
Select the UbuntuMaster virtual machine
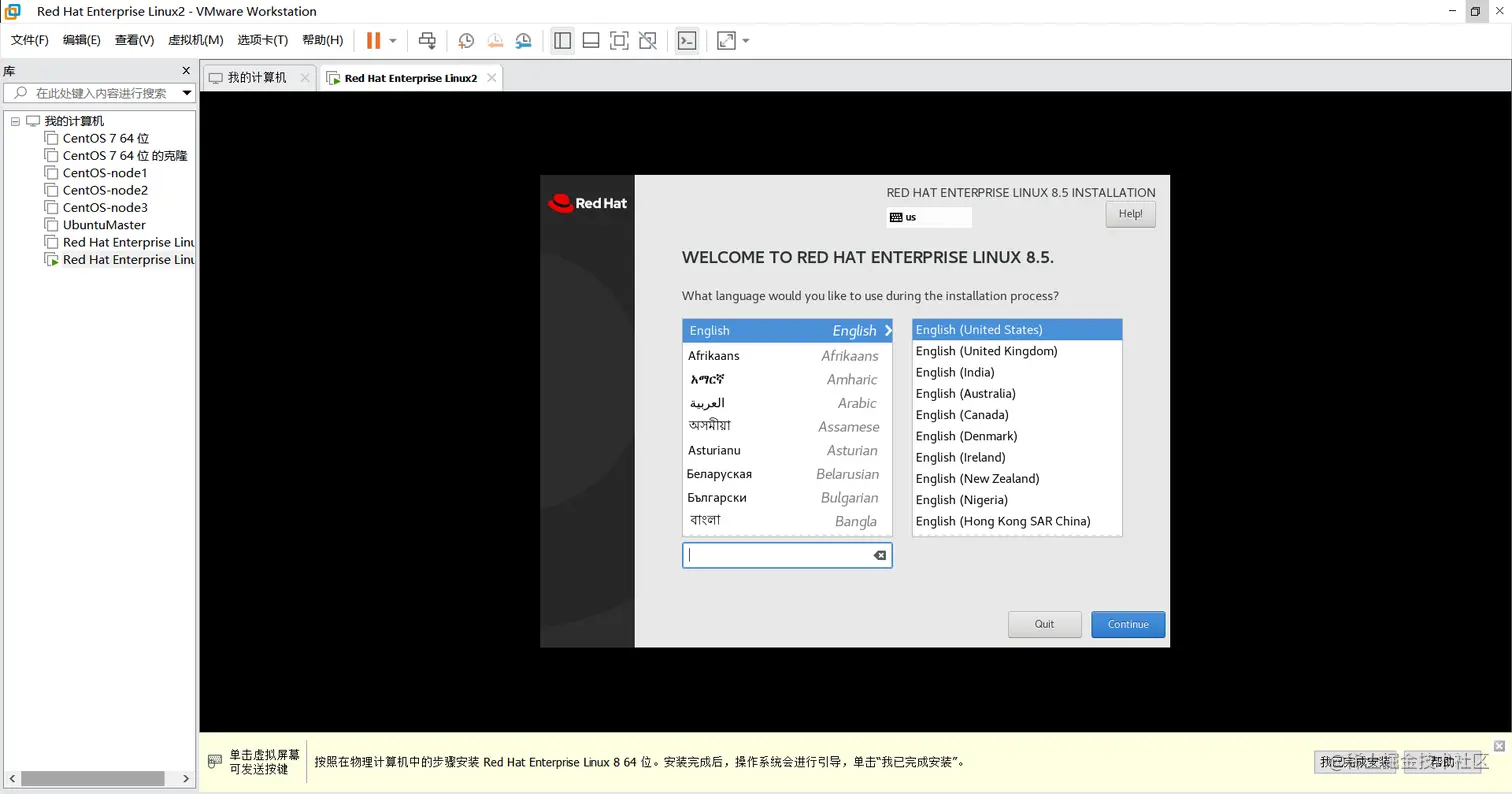(x=103, y=225)
